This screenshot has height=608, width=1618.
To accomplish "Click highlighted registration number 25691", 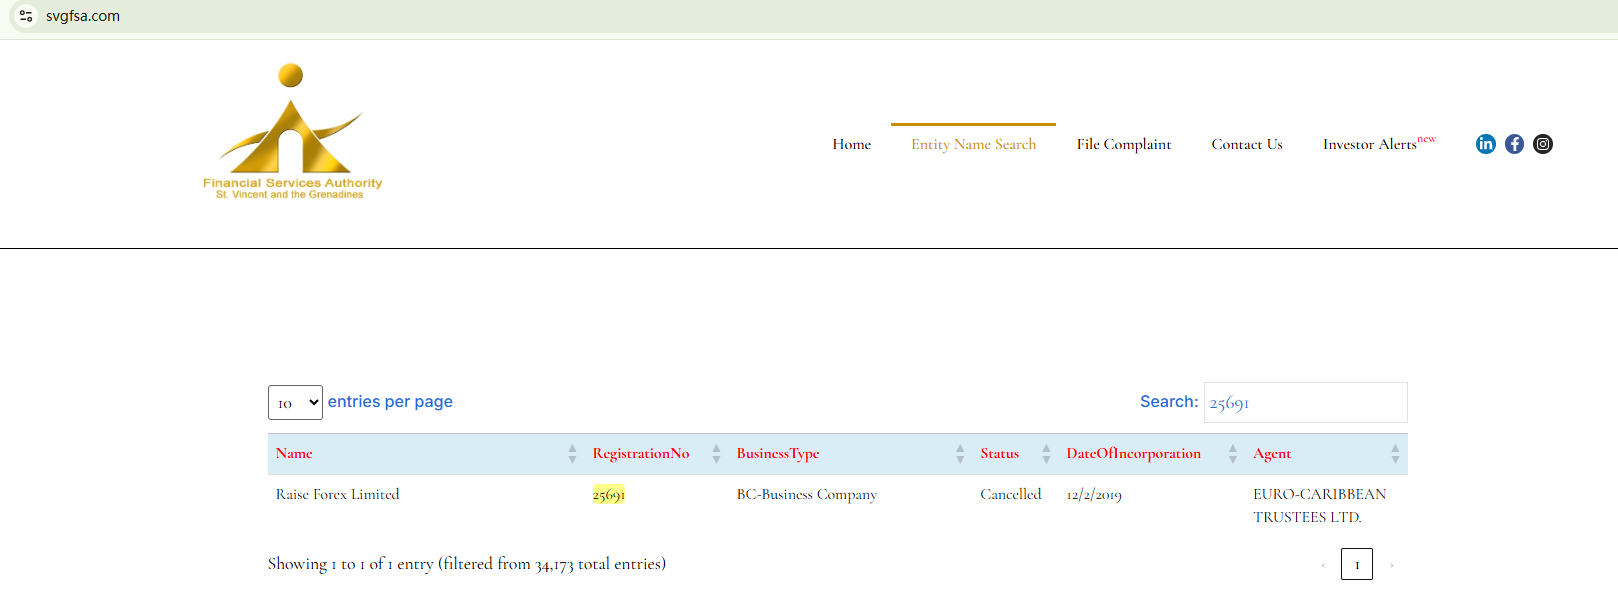I will pyautogui.click(x=608, y=494).
